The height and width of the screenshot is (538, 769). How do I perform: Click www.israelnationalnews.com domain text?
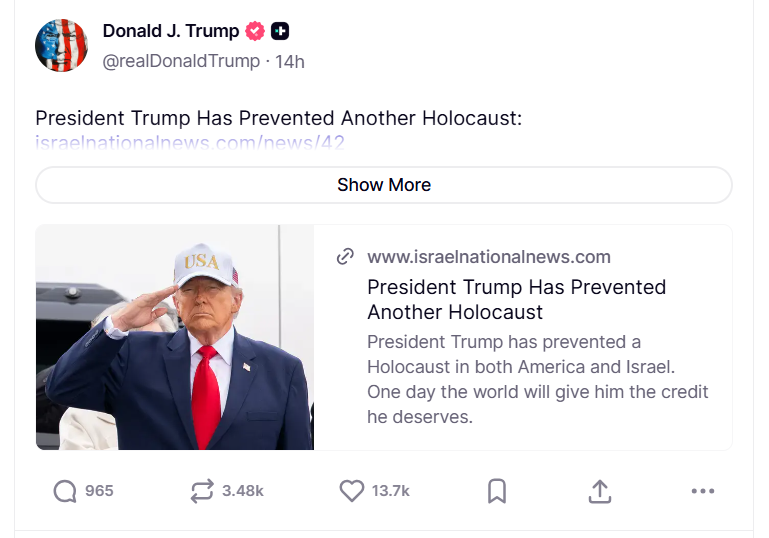click(489, 257)
